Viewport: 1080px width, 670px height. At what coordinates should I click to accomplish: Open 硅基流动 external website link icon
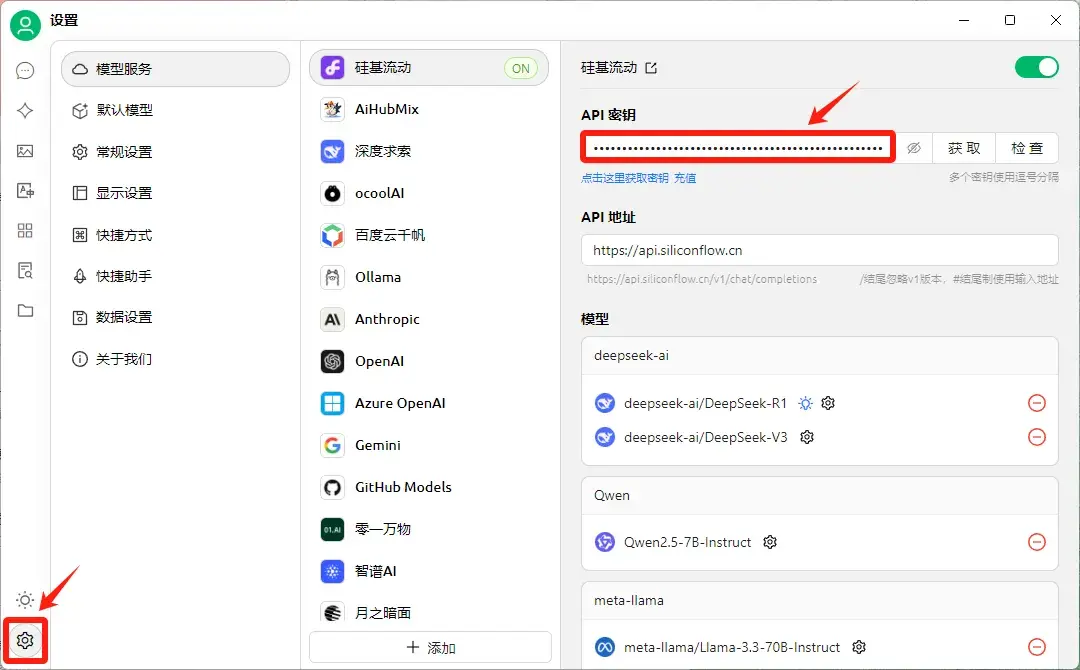[x=651, y=67]
